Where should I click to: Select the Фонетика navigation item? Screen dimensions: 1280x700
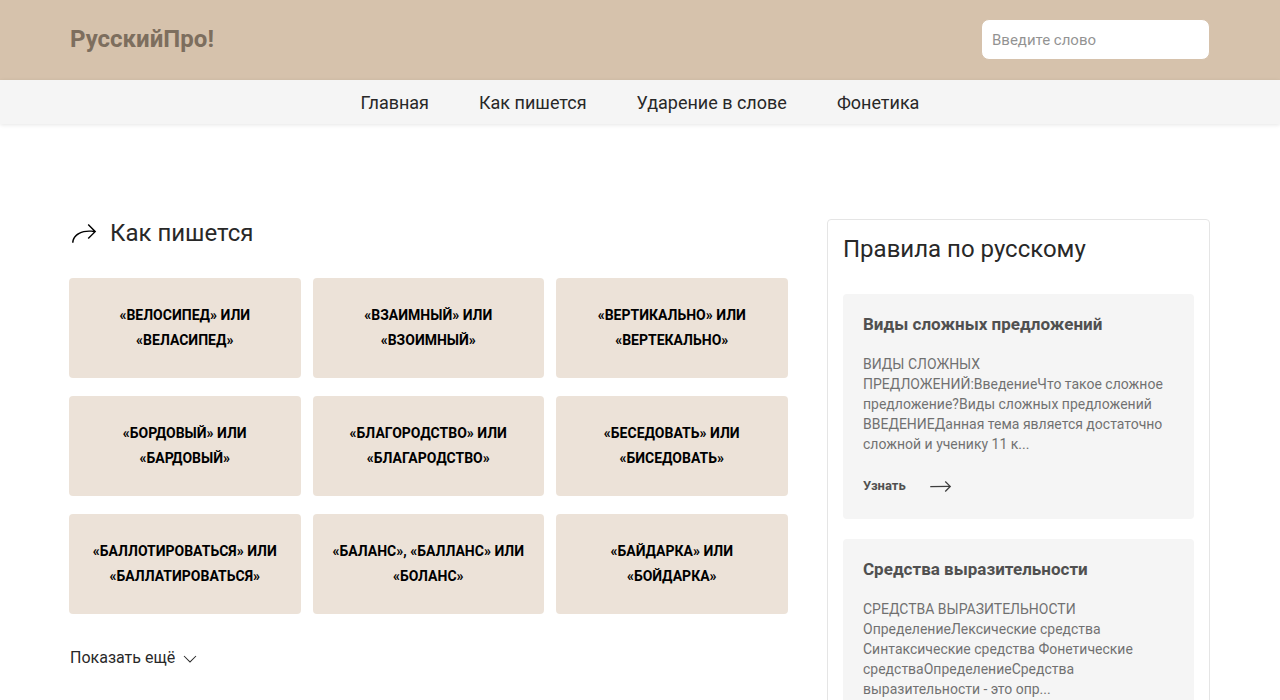pyautogui.click(x=878, y=103)
